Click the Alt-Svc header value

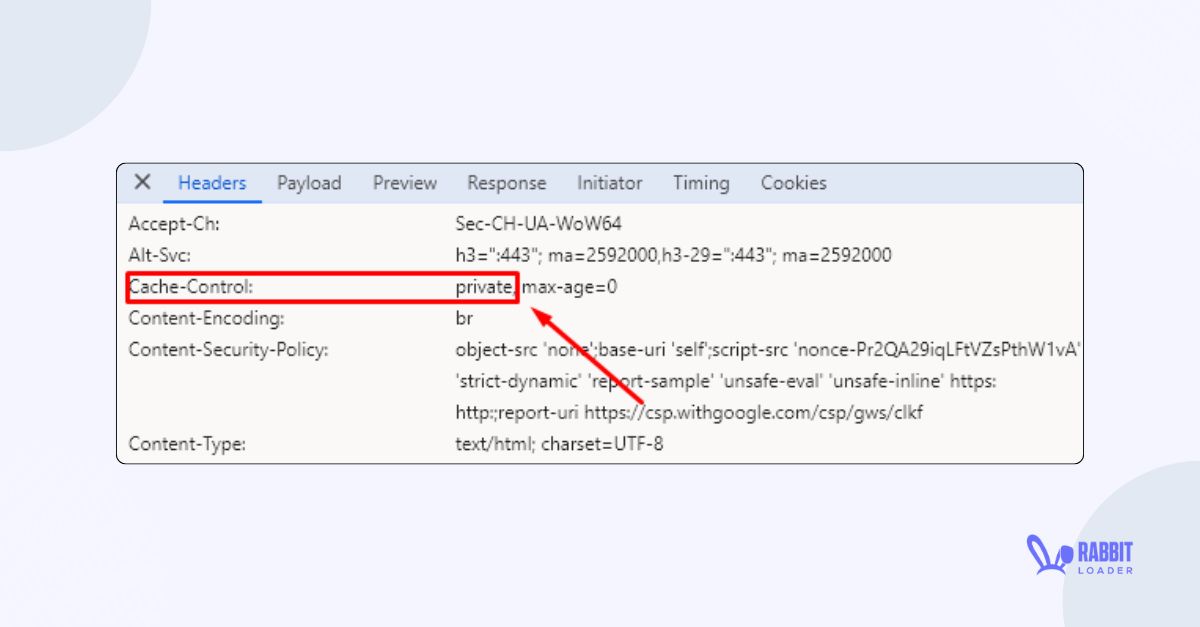click(670, 255)
